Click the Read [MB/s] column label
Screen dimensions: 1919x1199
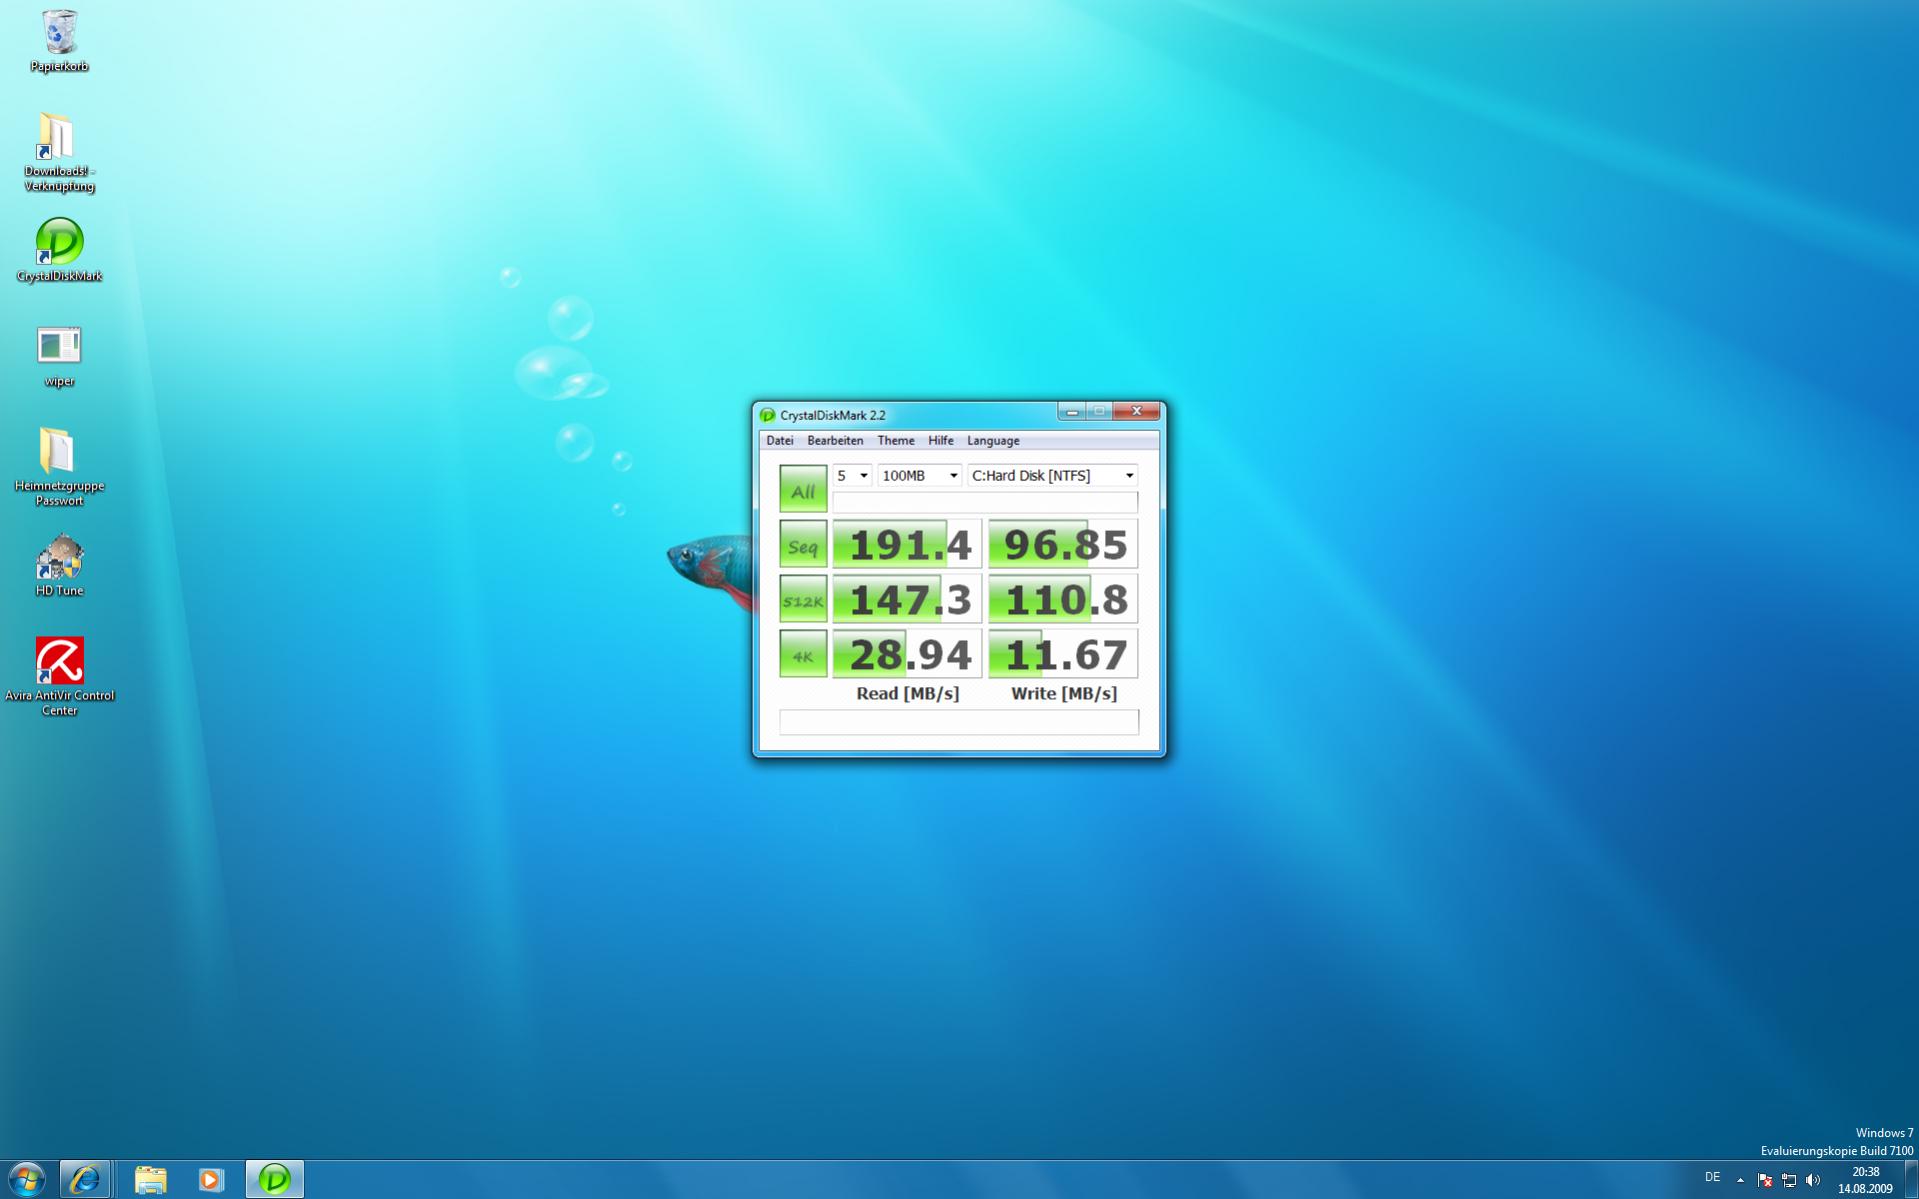click(x=908, y=694)
